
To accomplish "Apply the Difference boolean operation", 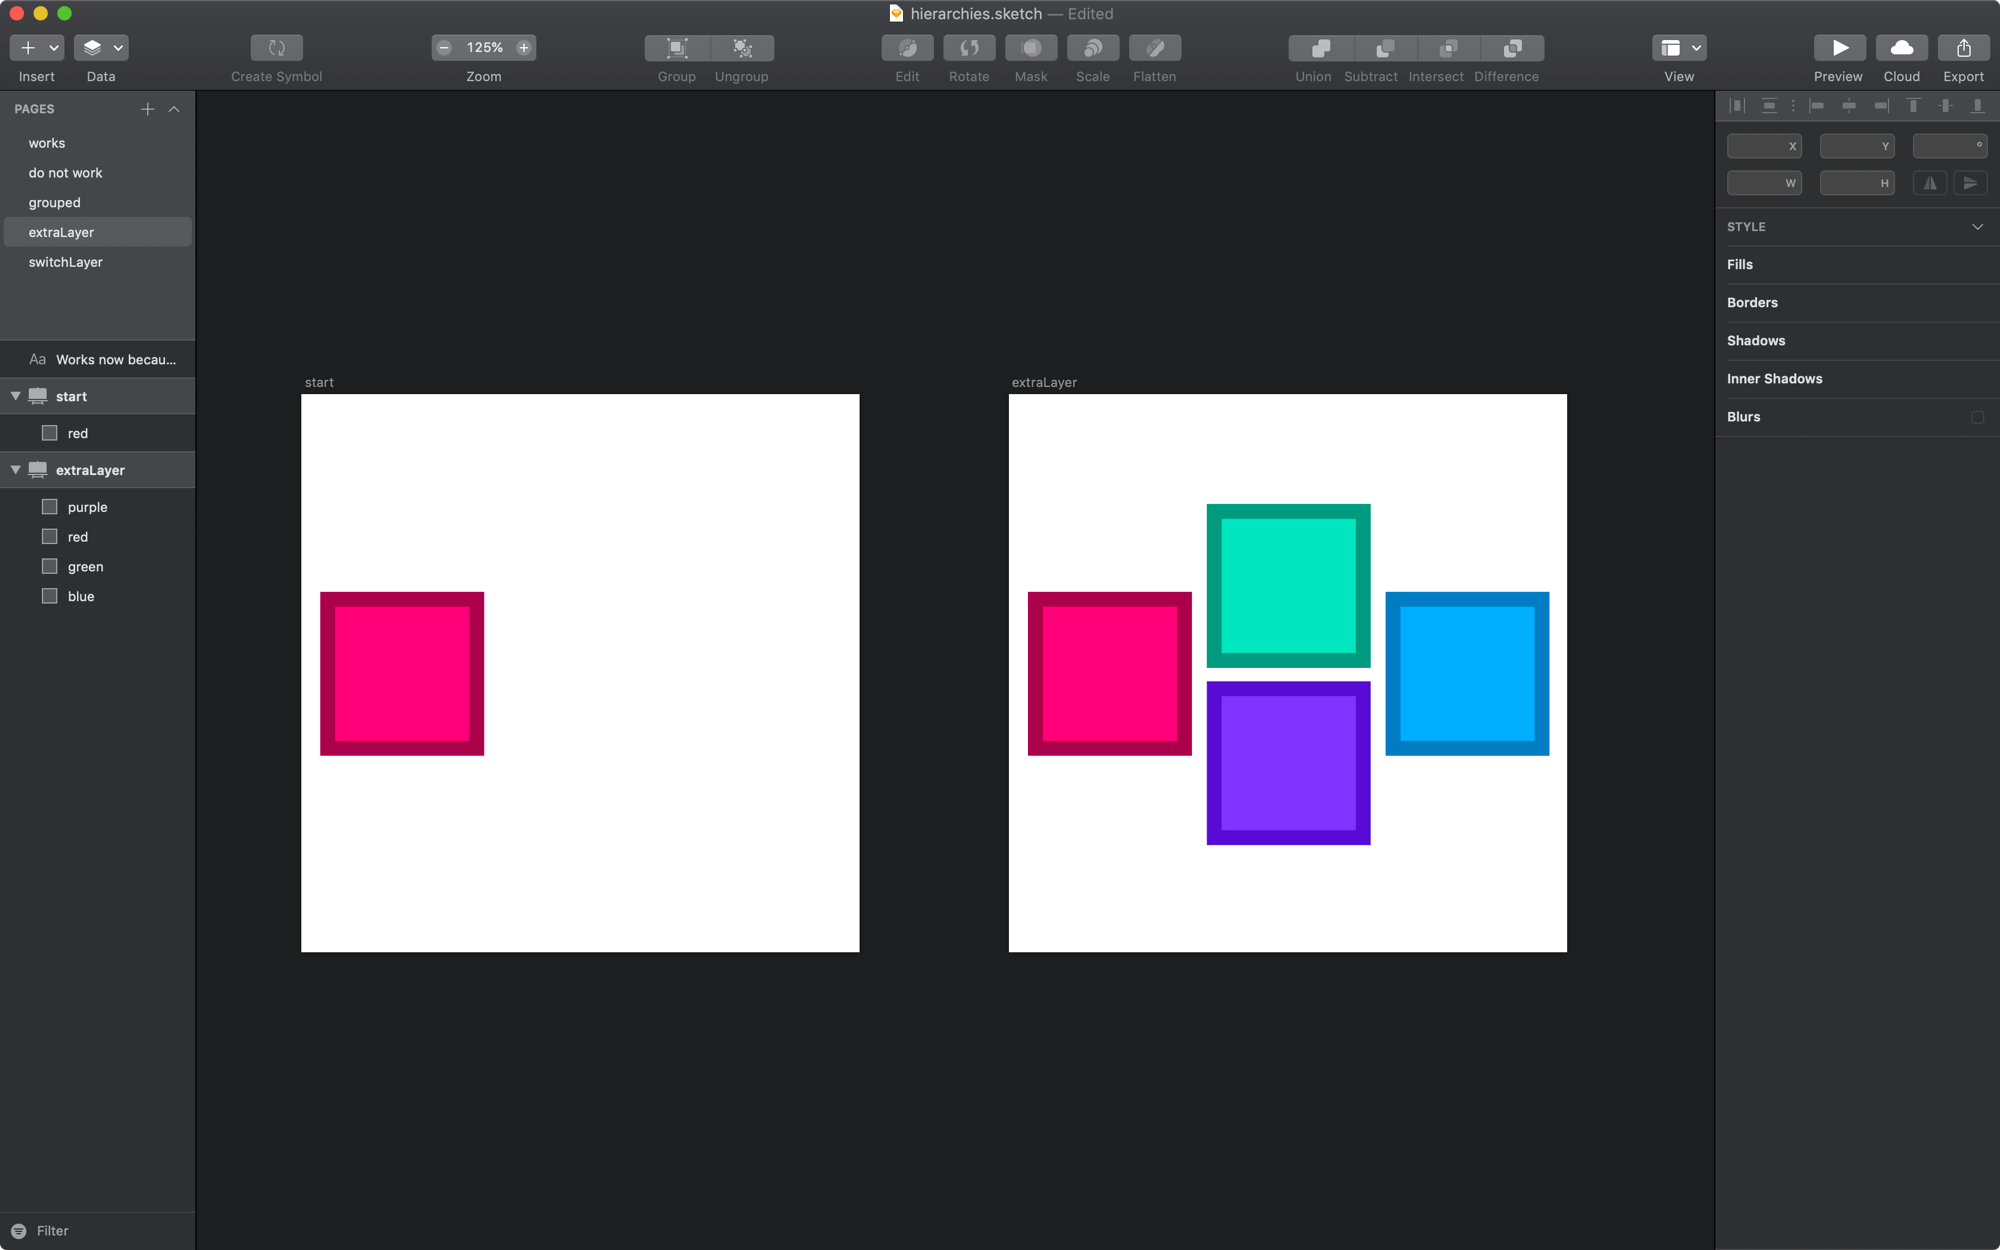I will (x=1512, y=48).
